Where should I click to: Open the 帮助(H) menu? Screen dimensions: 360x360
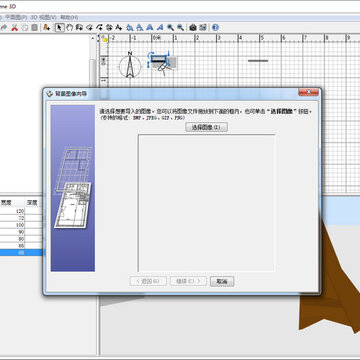pyautogui.click(x=69, y=17)
